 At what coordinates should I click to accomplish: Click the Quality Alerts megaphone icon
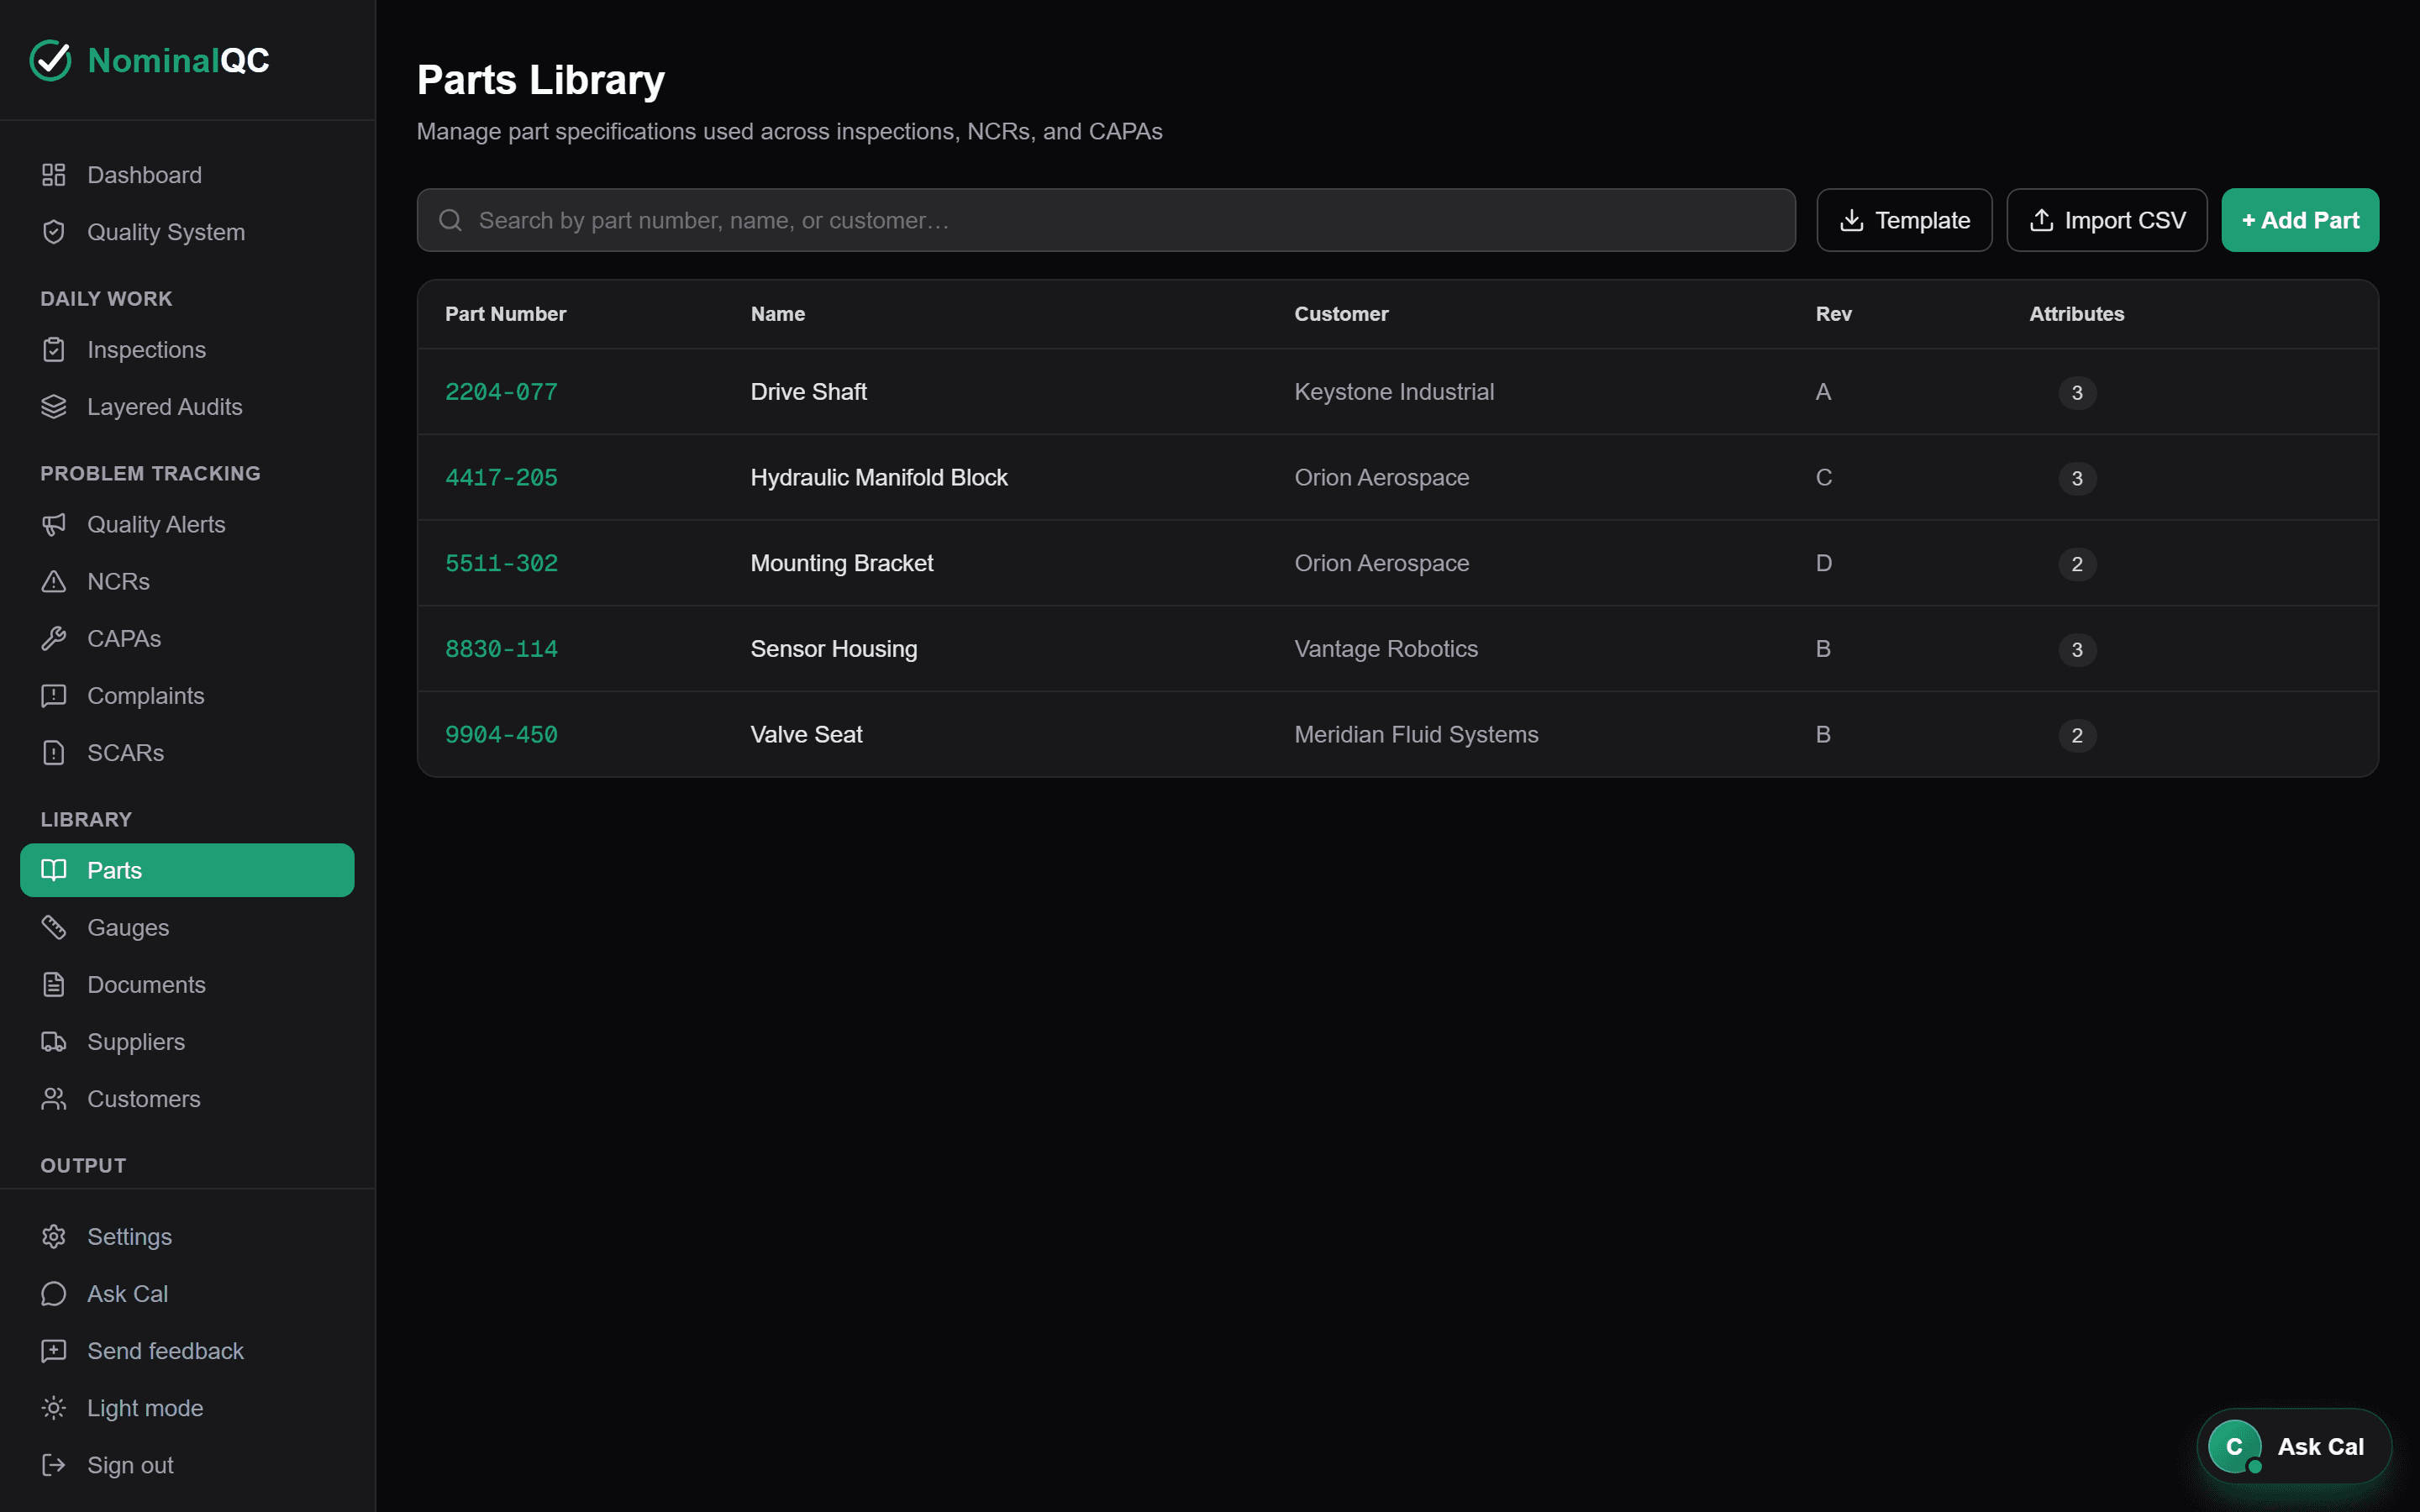click(54, 524)
